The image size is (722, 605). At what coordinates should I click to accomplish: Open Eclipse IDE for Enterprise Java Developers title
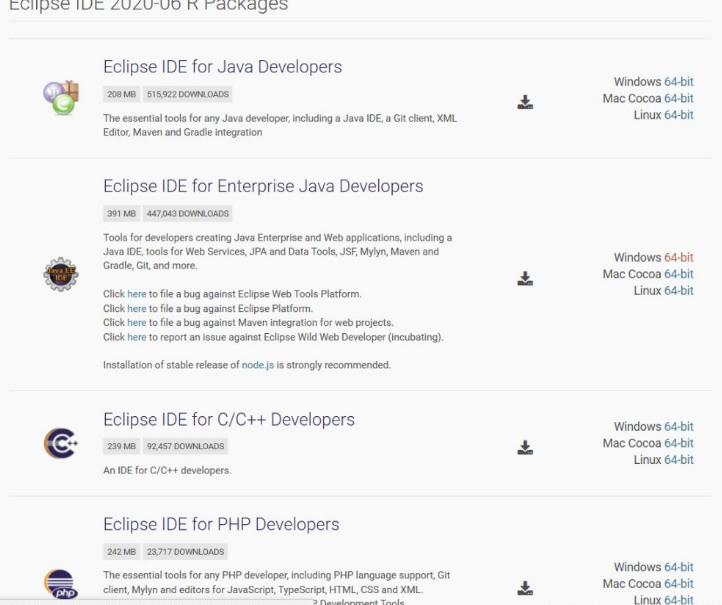(263, 186)
